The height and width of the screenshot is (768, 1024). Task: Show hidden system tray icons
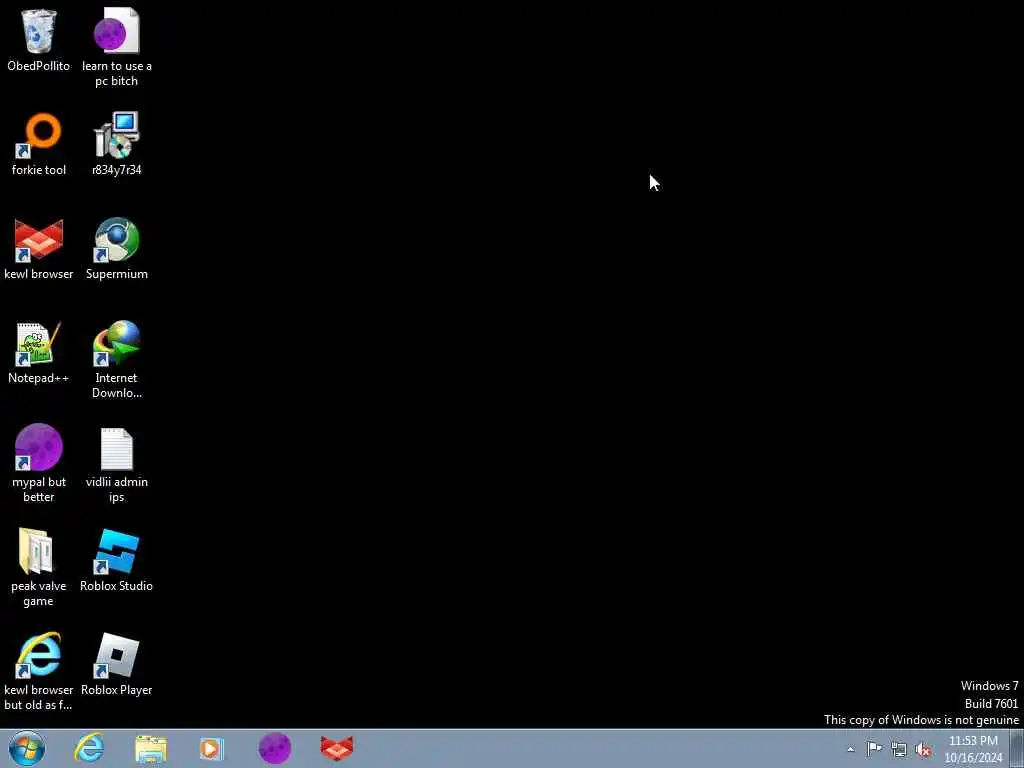coord(850,749)
